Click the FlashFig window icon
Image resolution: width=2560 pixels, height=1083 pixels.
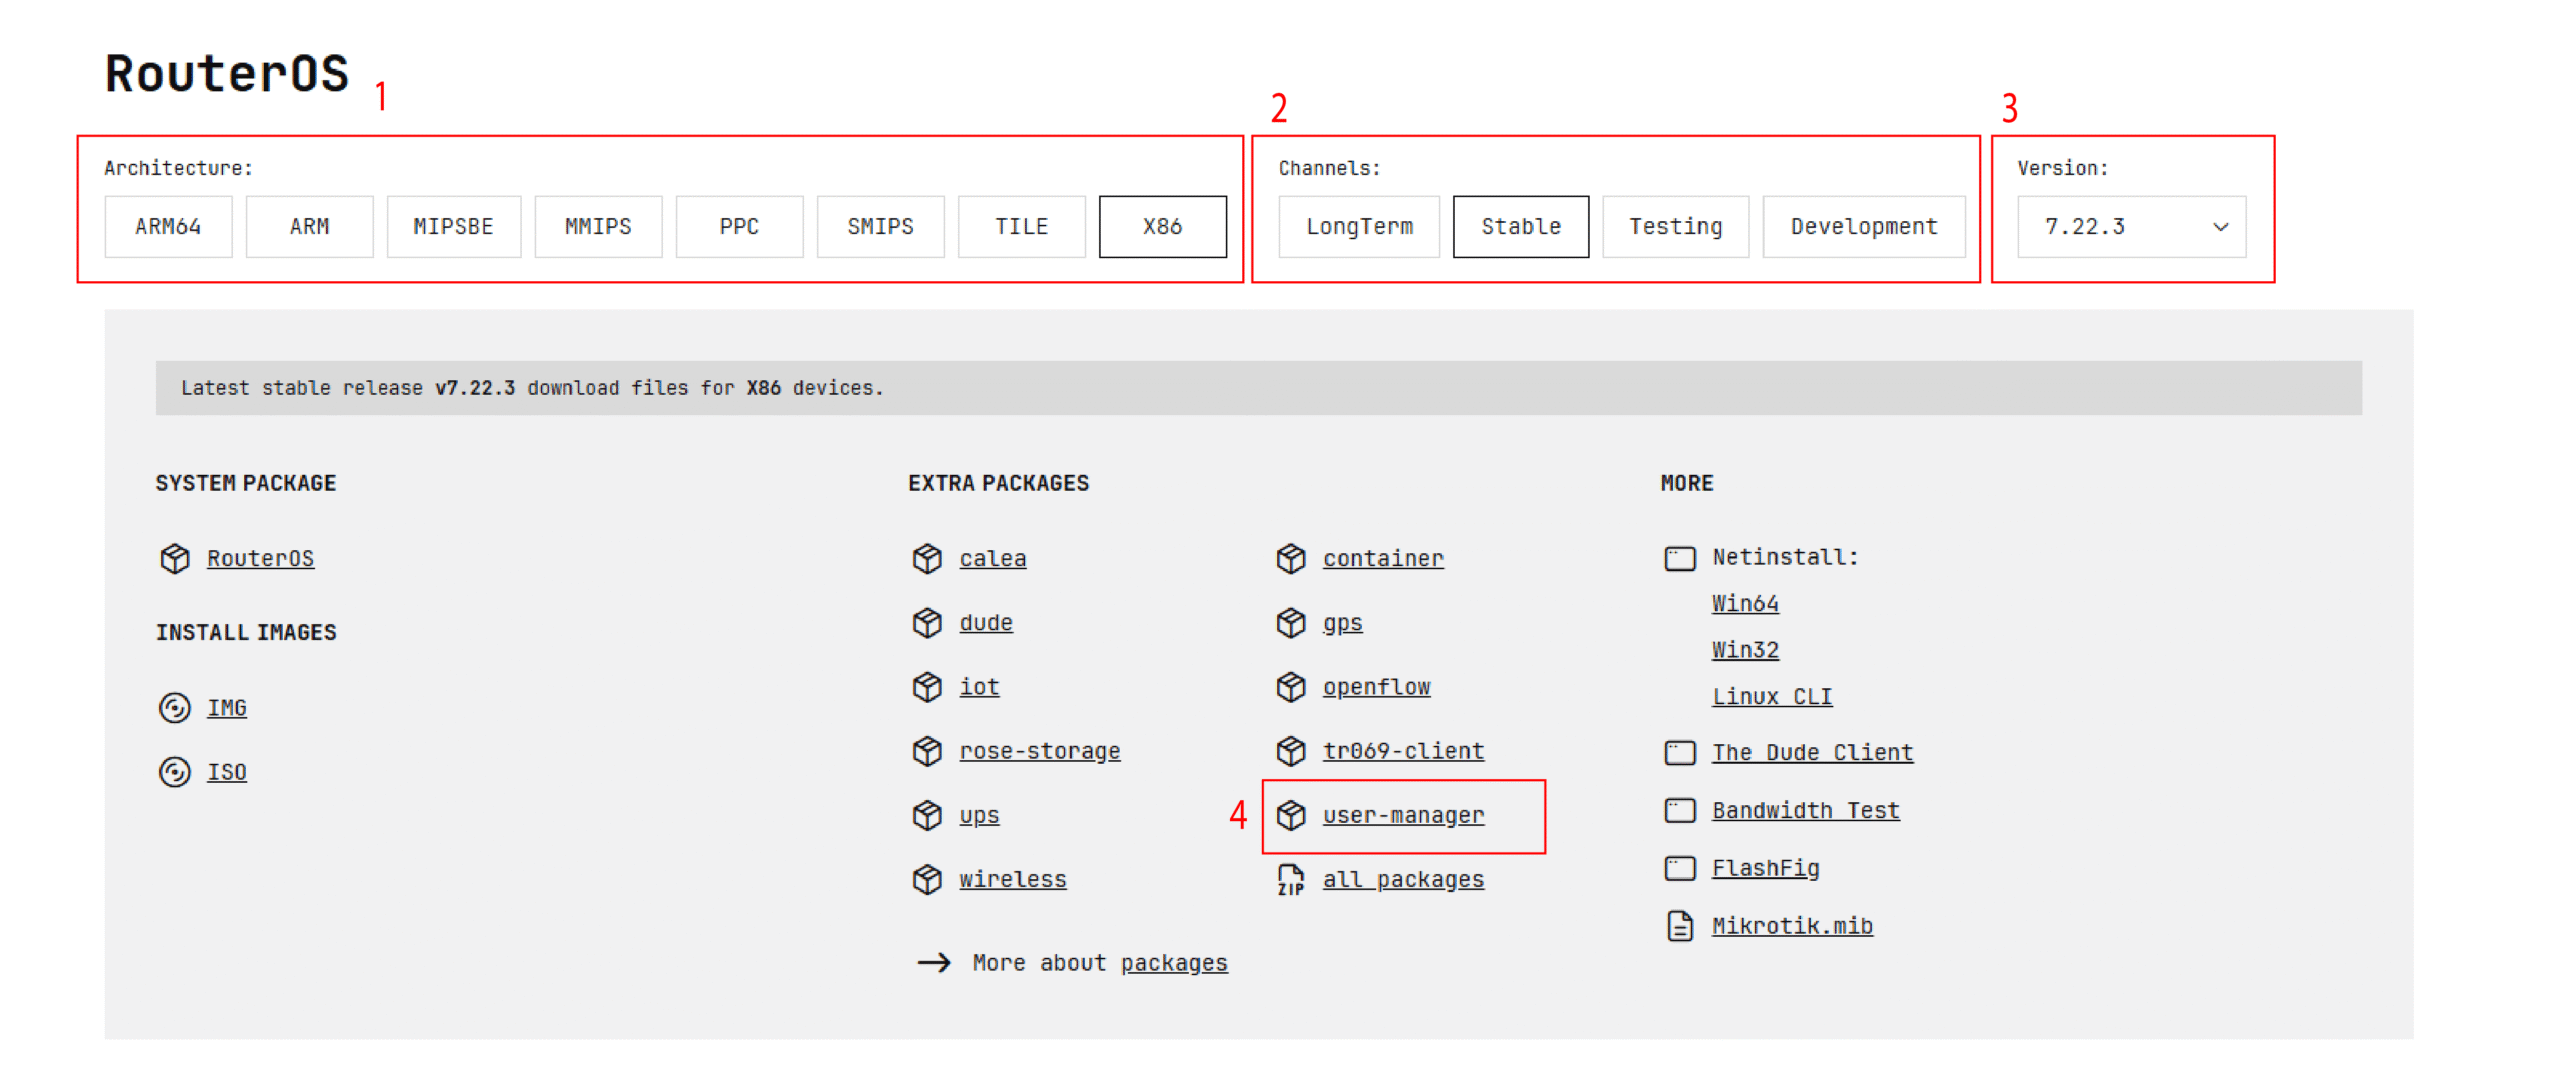[x=1680, y=868]
